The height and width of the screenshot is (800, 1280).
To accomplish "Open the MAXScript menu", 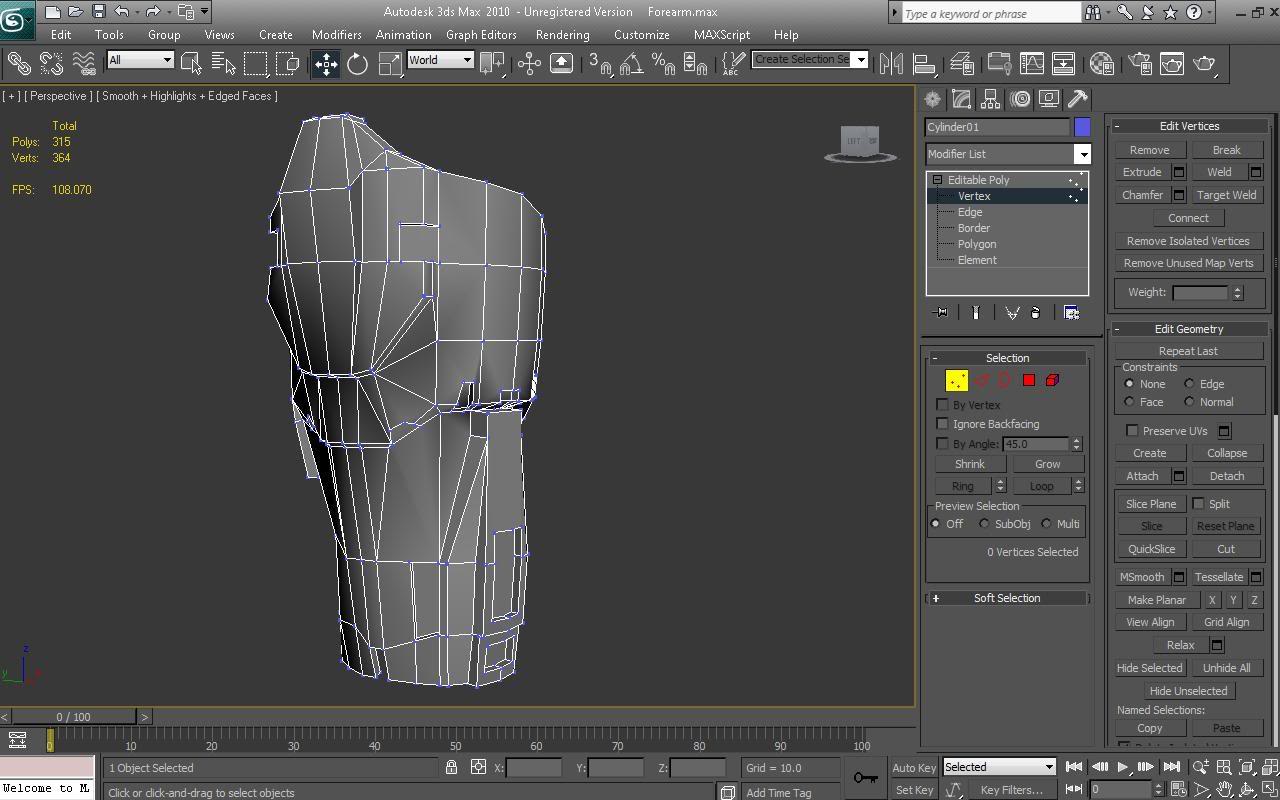I will click(722, 34).
